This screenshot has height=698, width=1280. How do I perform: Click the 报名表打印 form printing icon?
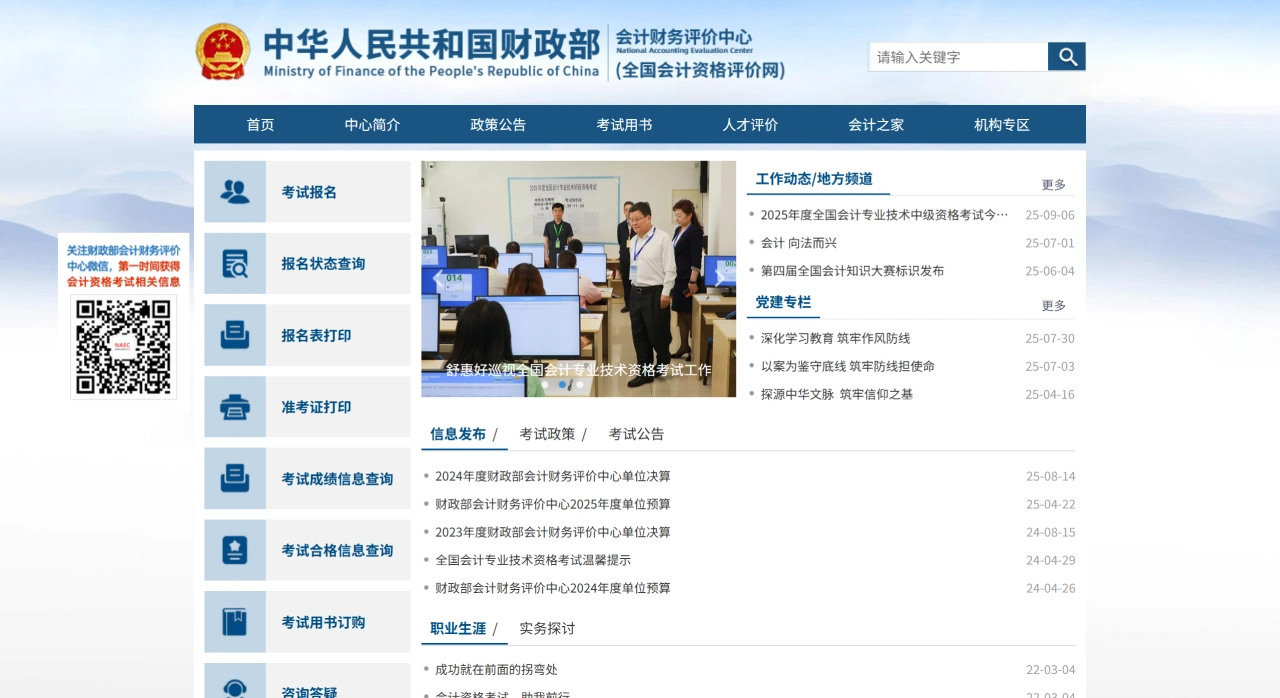235,335
